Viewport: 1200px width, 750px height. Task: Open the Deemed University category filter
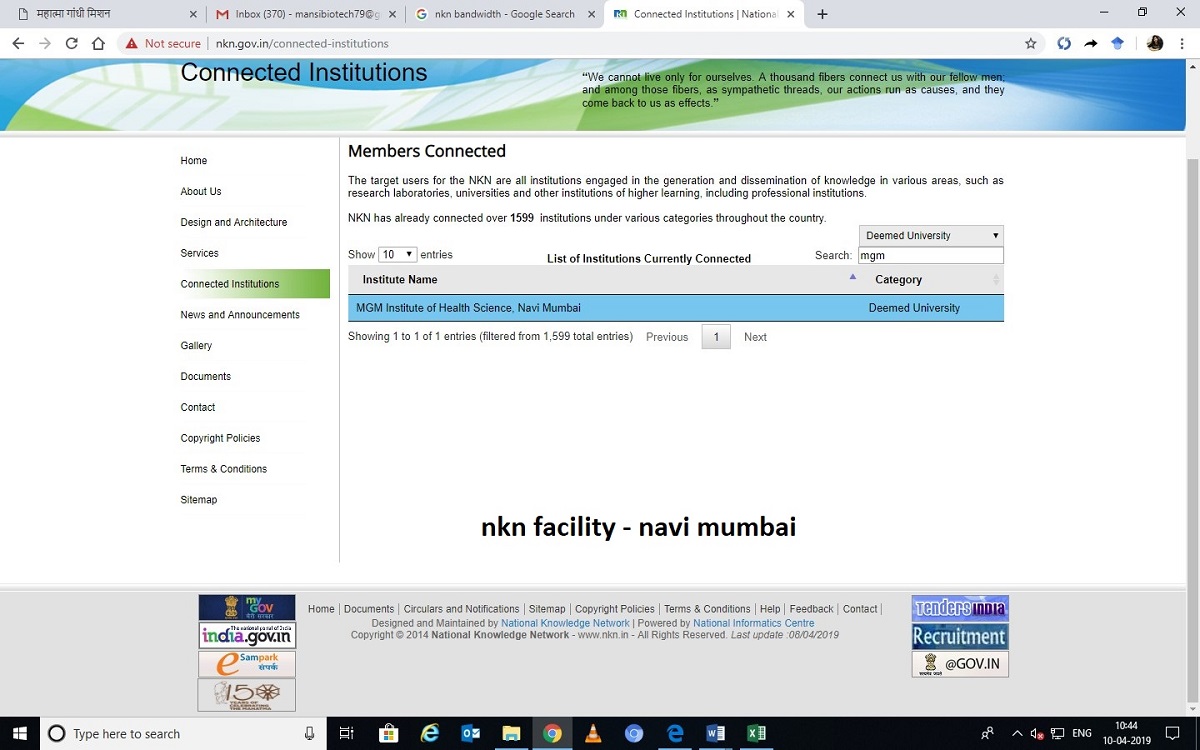click(x=929, y=234)
